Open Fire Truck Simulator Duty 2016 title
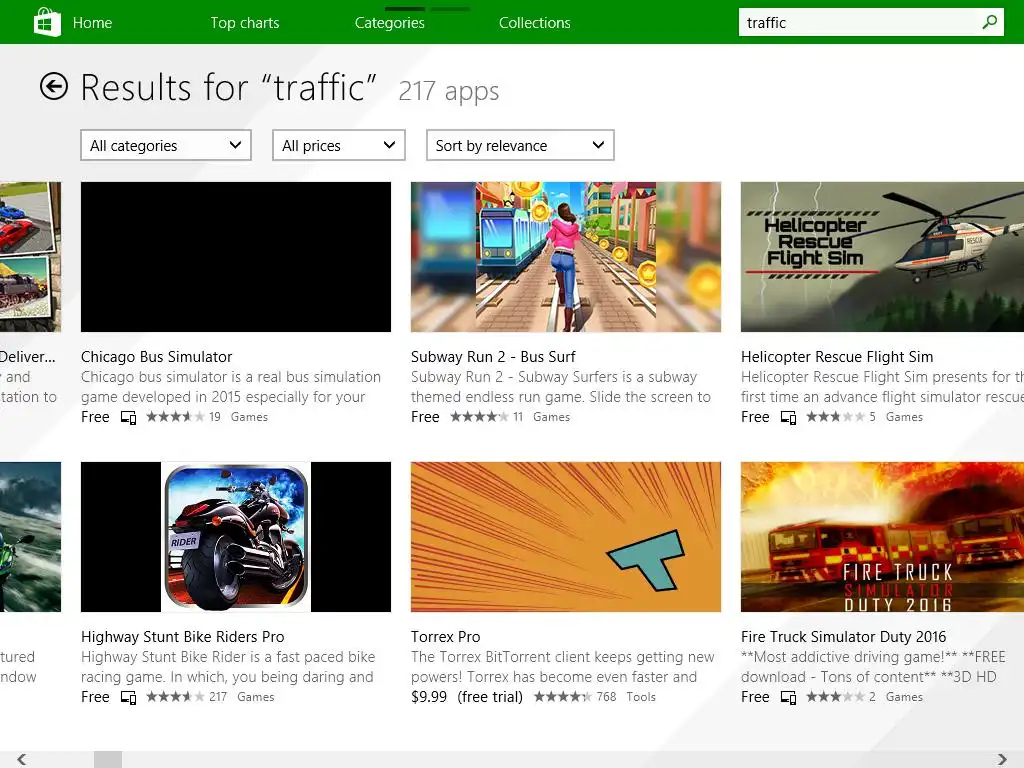 [x=843, y=637]
